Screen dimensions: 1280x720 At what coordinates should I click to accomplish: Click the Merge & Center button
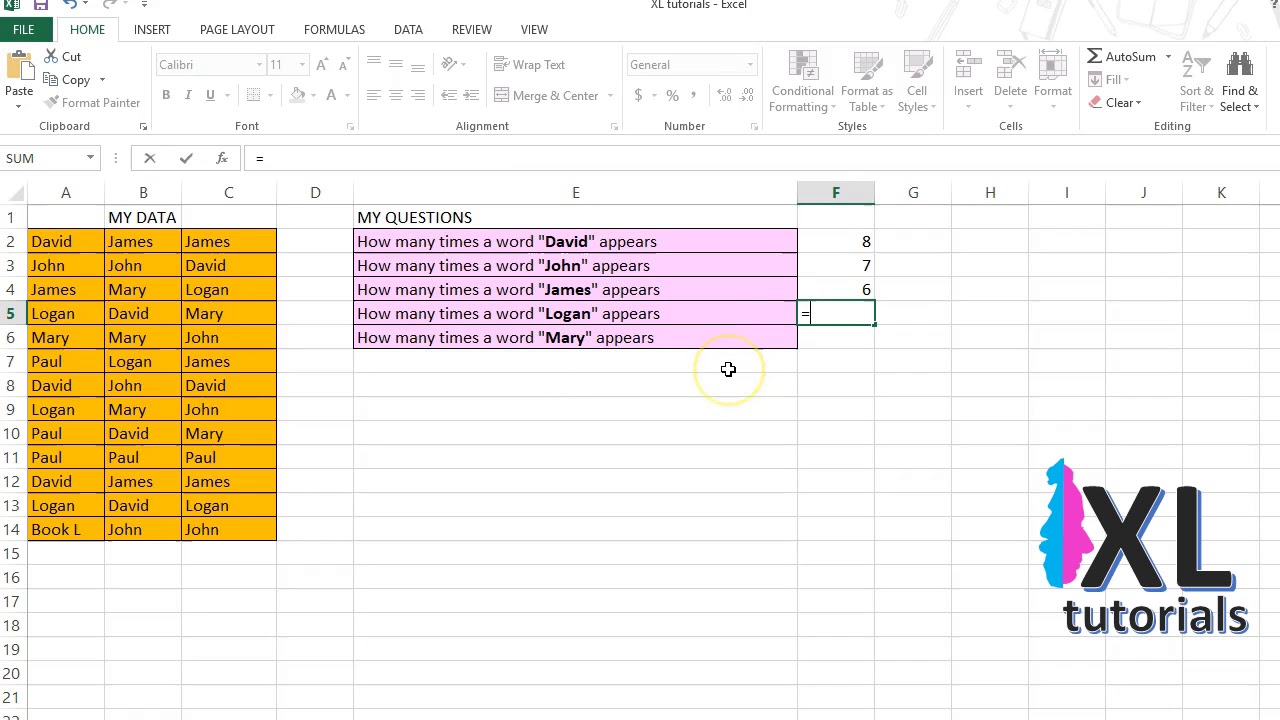[548, 96]
